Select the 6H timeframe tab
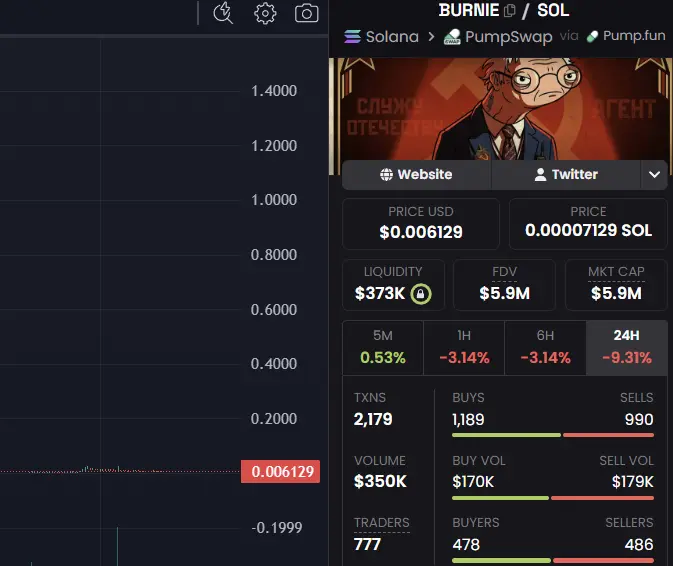This screenshot has width=673, height=566. tap(546, 348)
